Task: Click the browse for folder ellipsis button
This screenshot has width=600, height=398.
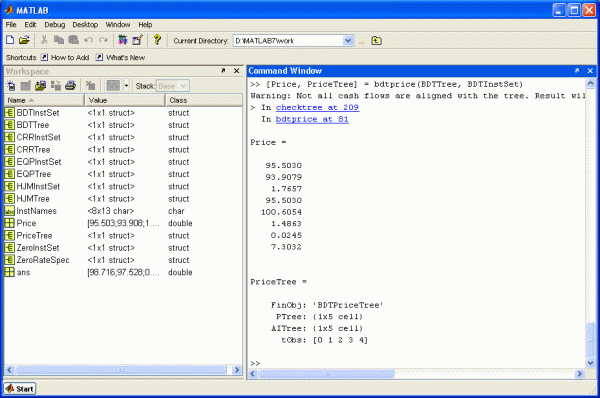Action: [x=361, y=41]
